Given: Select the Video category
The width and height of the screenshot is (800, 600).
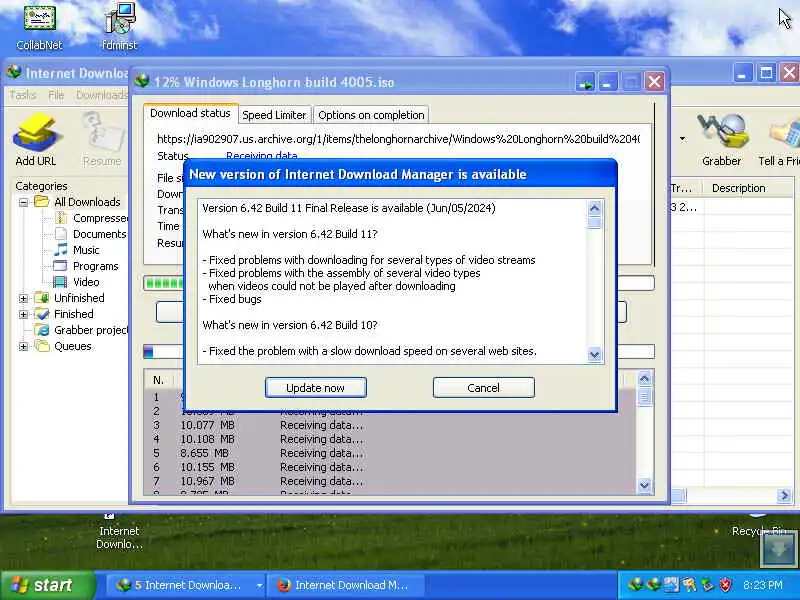Looking at the screenshot, I should pos(77,282).
